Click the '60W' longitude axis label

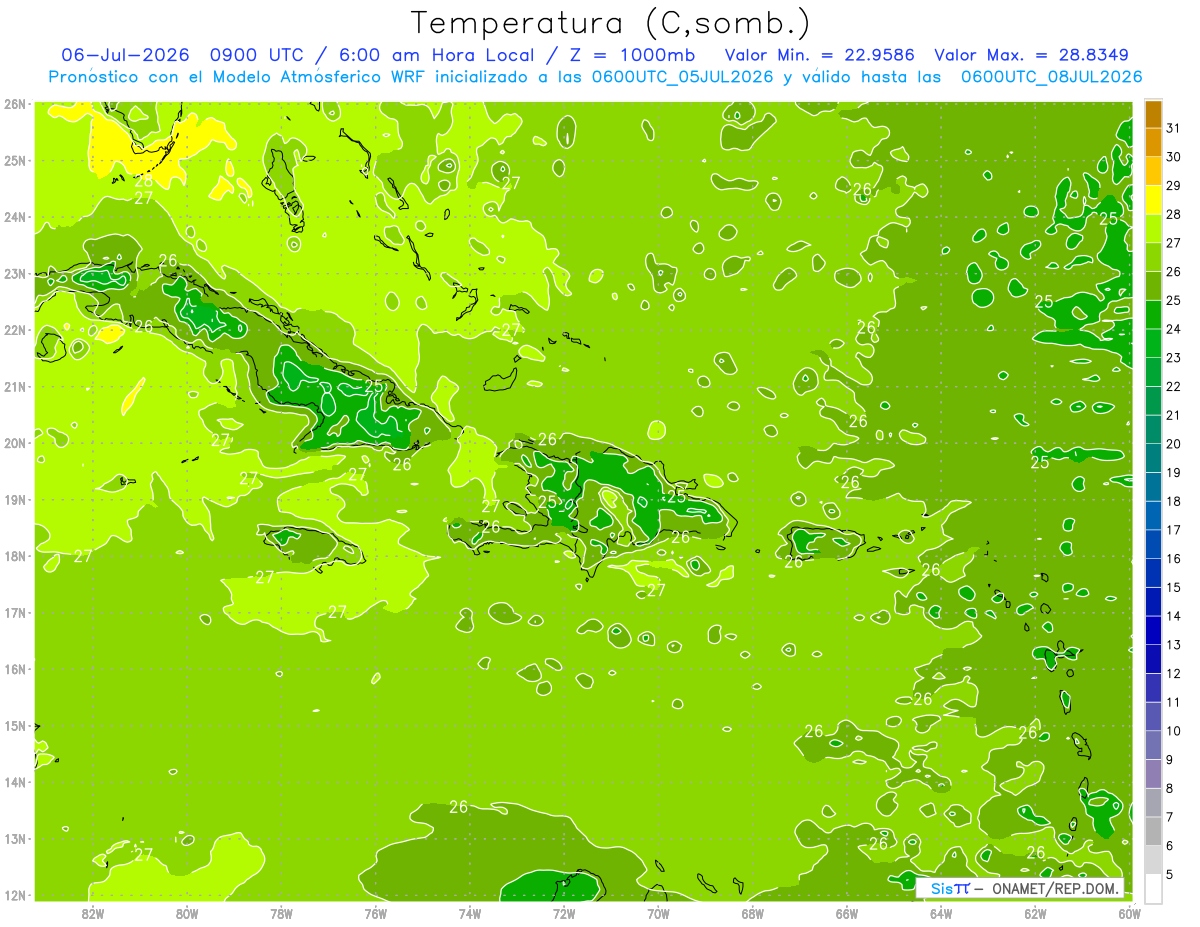pos(1129,912)
